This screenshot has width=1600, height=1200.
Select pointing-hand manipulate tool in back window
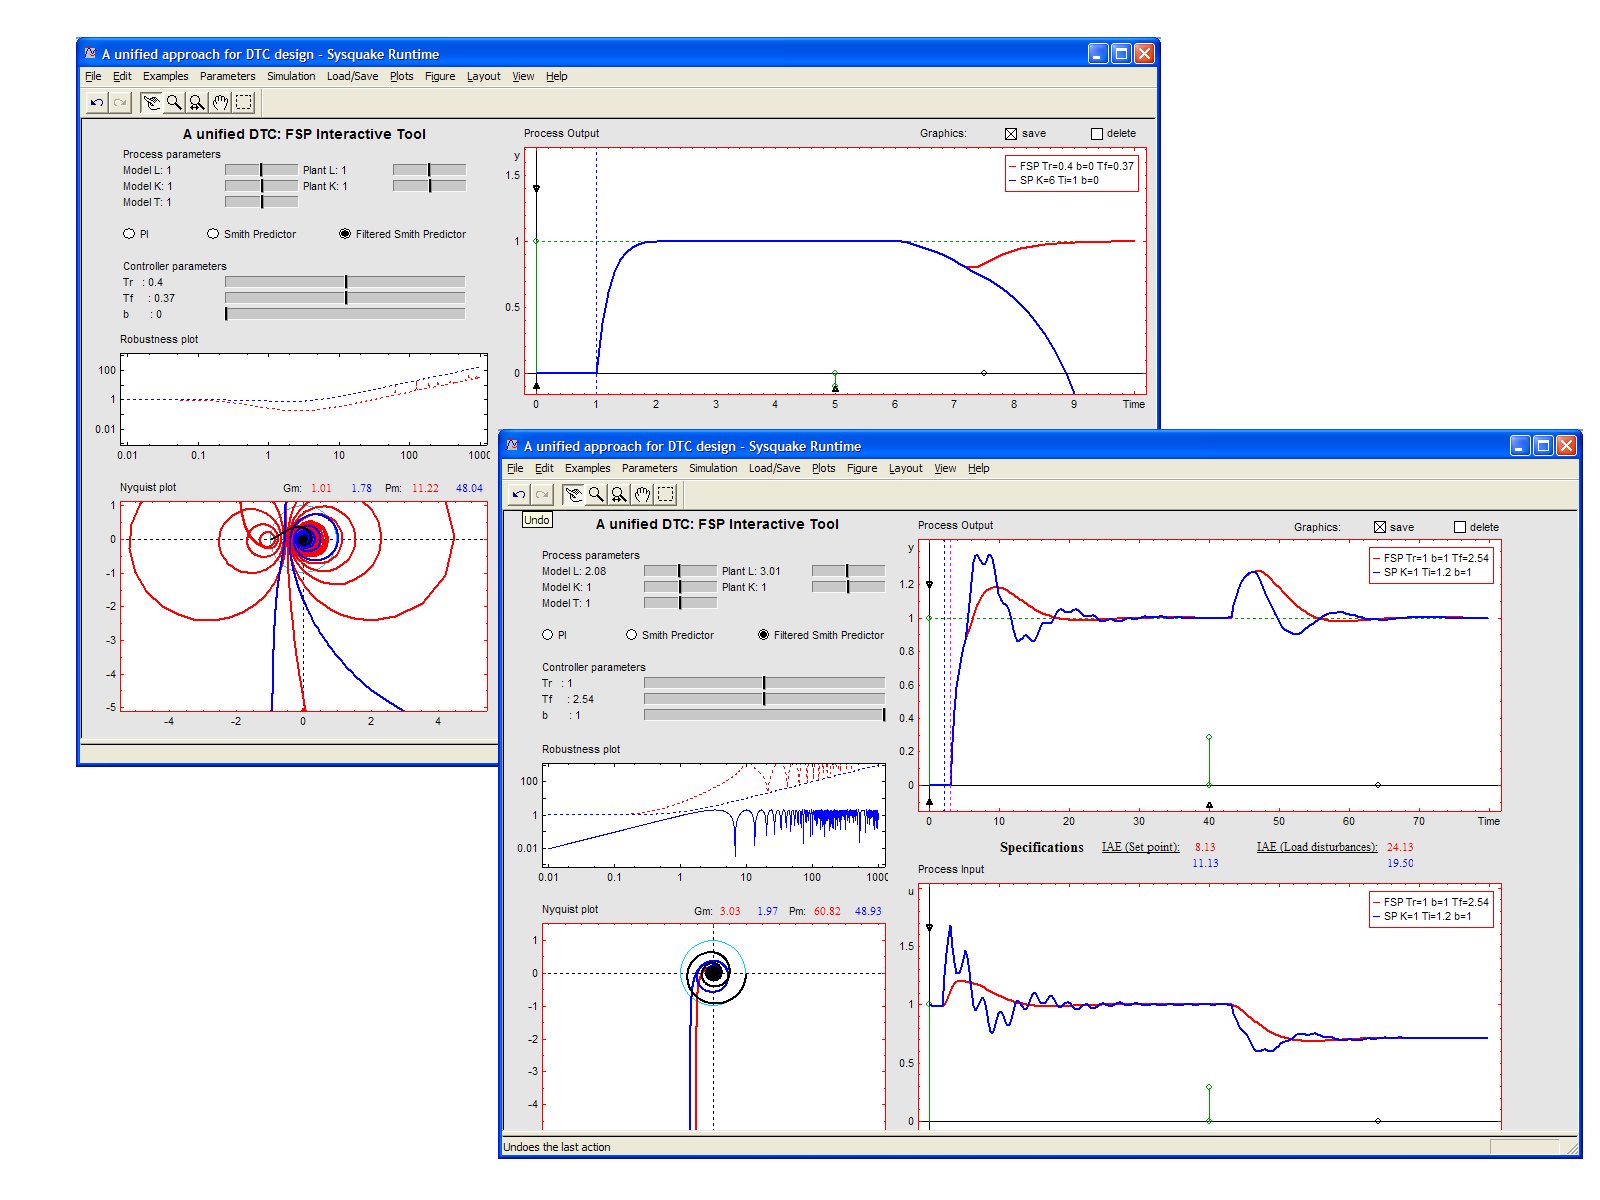(151, 102)
